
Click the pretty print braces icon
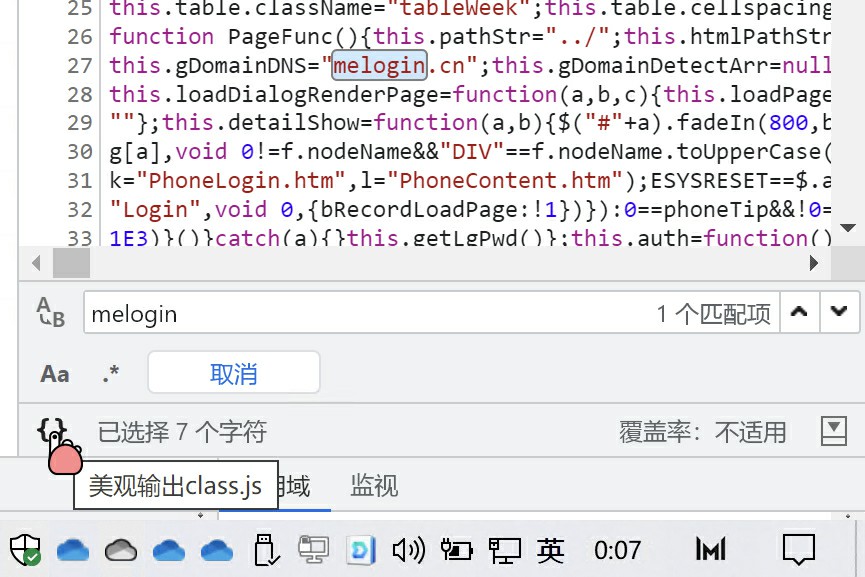pyautogui.click(x=51, y=432)
